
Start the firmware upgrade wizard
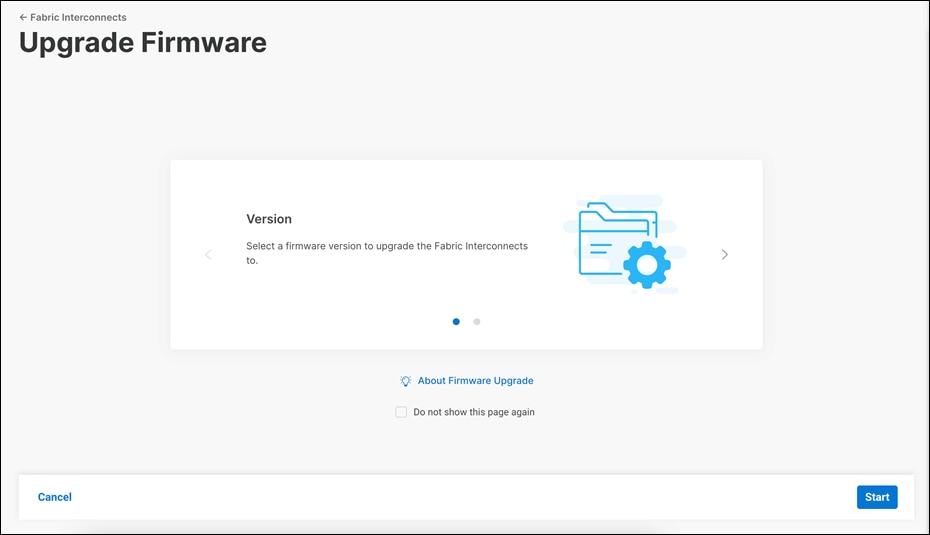877,497
